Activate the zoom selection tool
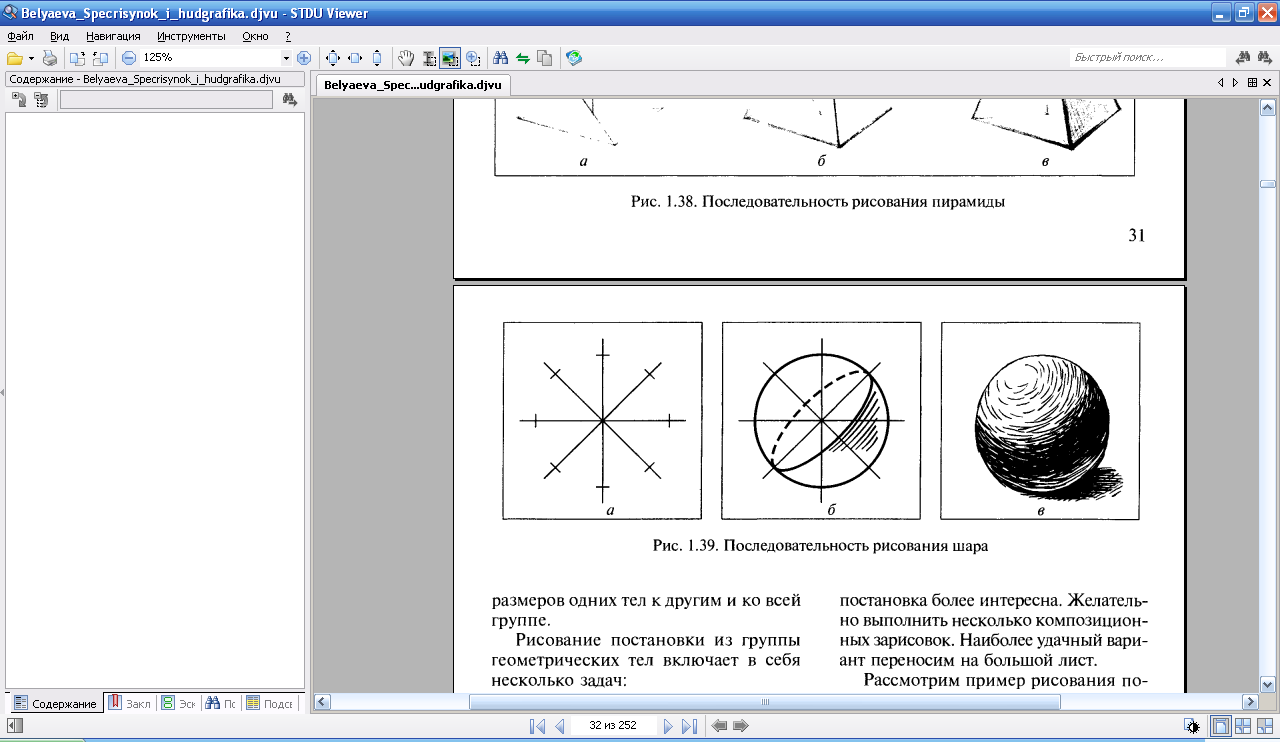The image size is (1280, 742). [472, 58]
